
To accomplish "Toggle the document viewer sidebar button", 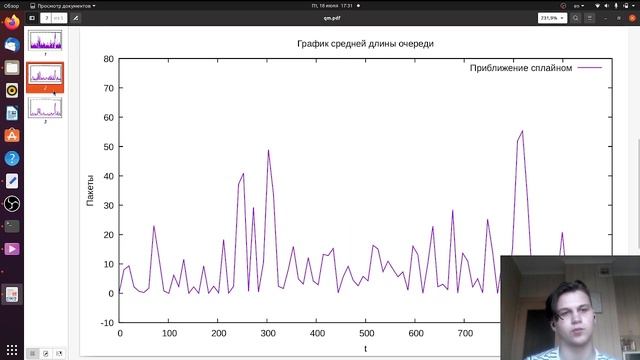I will pos(32,18).
